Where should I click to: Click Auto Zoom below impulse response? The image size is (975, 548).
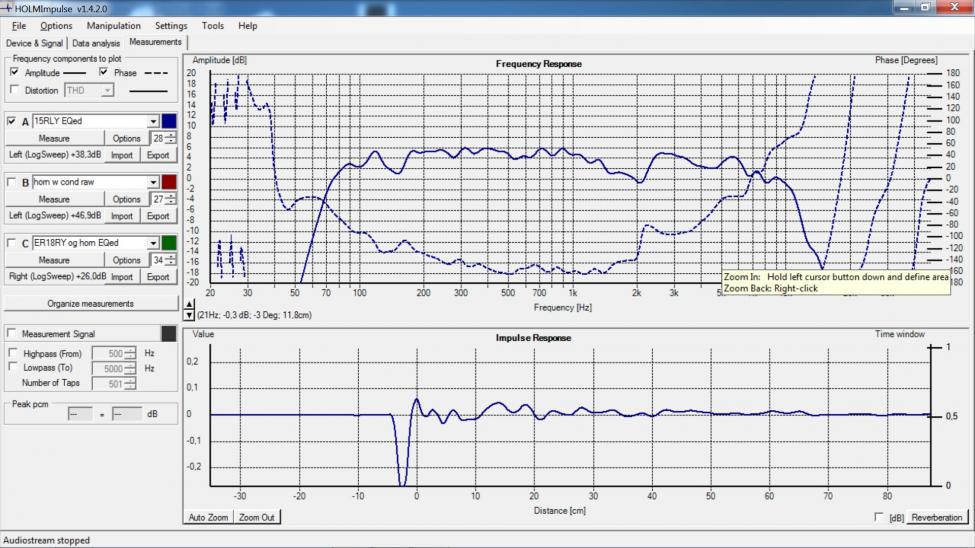tap(209, 517)
